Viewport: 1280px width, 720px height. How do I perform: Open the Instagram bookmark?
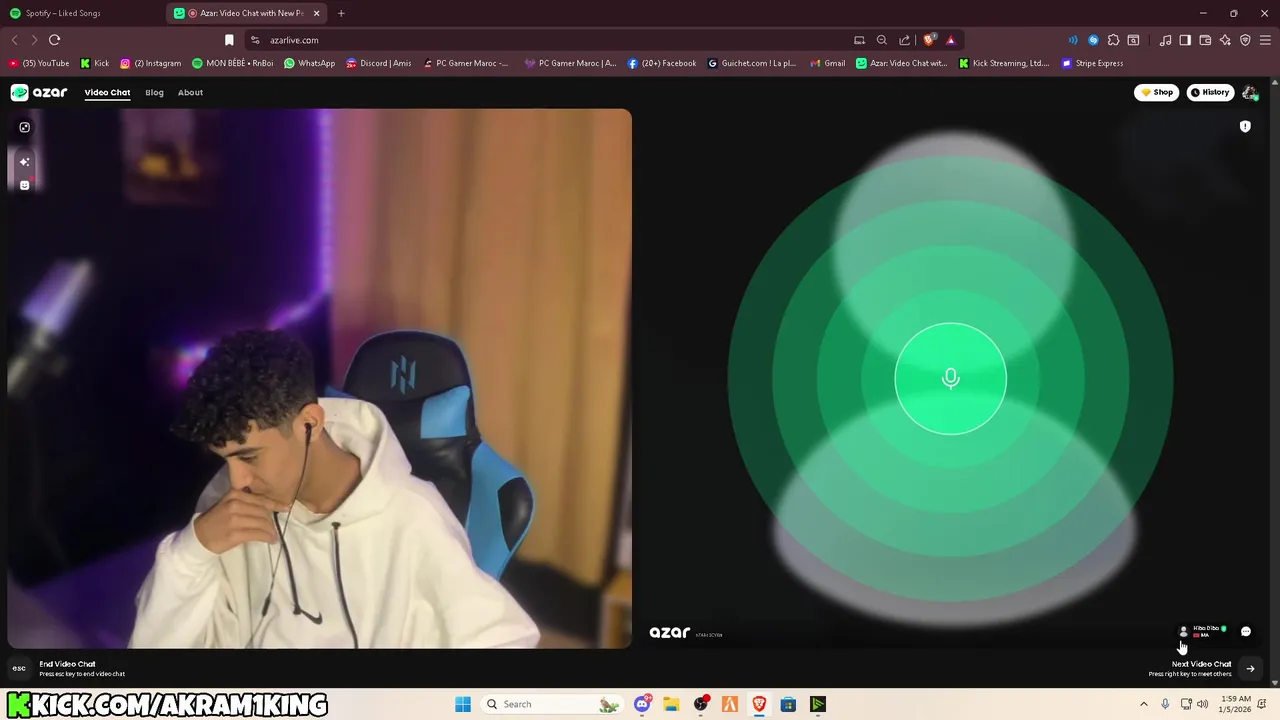[150, 63]
